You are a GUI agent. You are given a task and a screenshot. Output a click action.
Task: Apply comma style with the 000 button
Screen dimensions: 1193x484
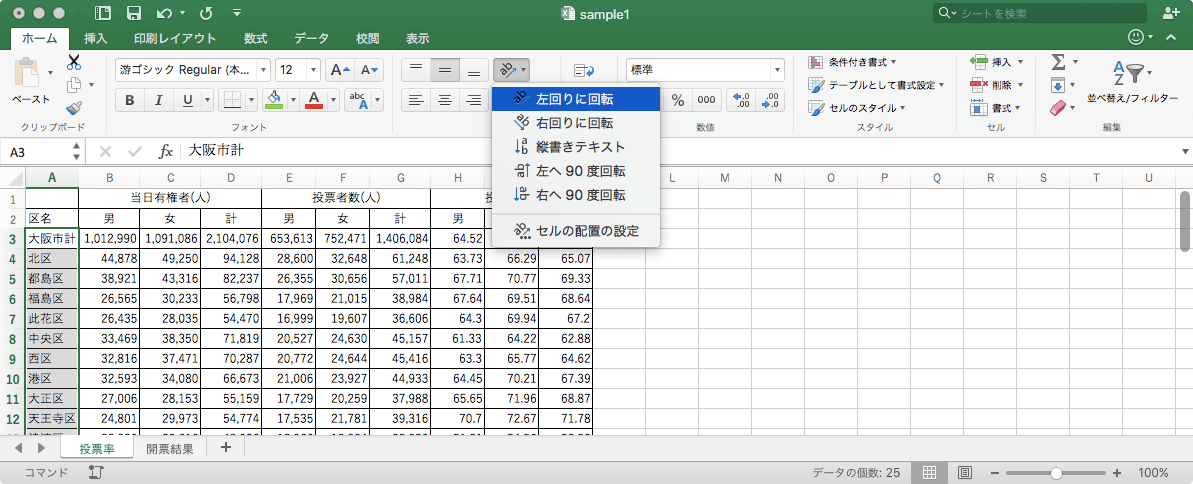pyautogui.click(x=706, y=100)
